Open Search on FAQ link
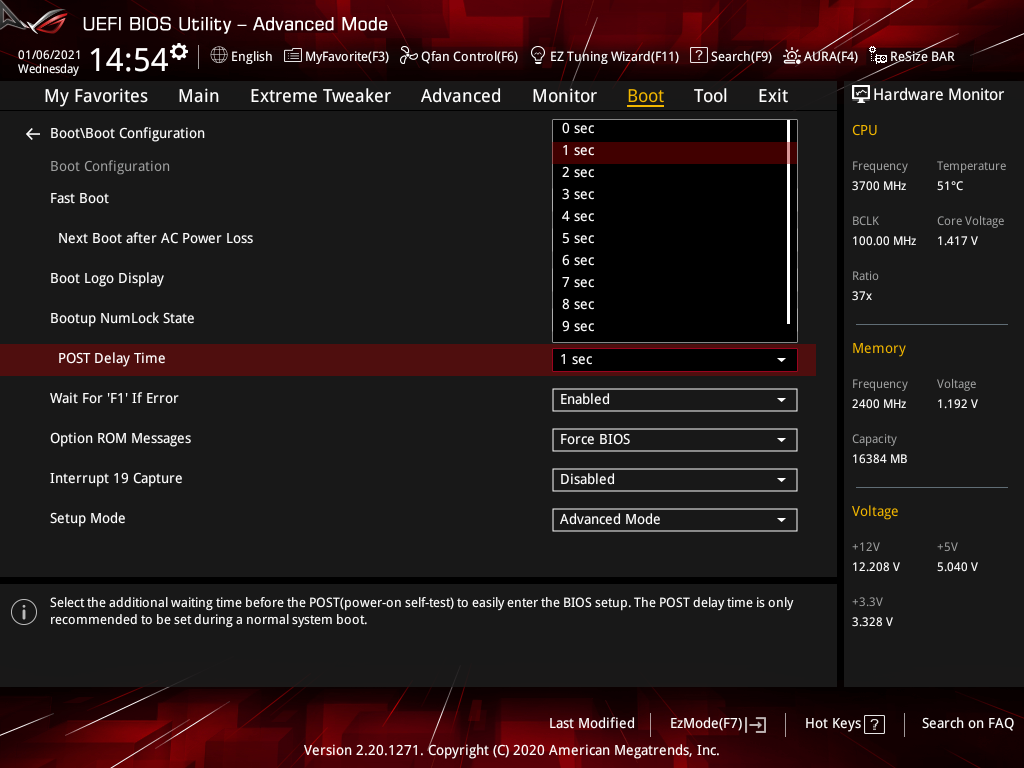This screenshot has height=768, width=1024. coord(967,724)
